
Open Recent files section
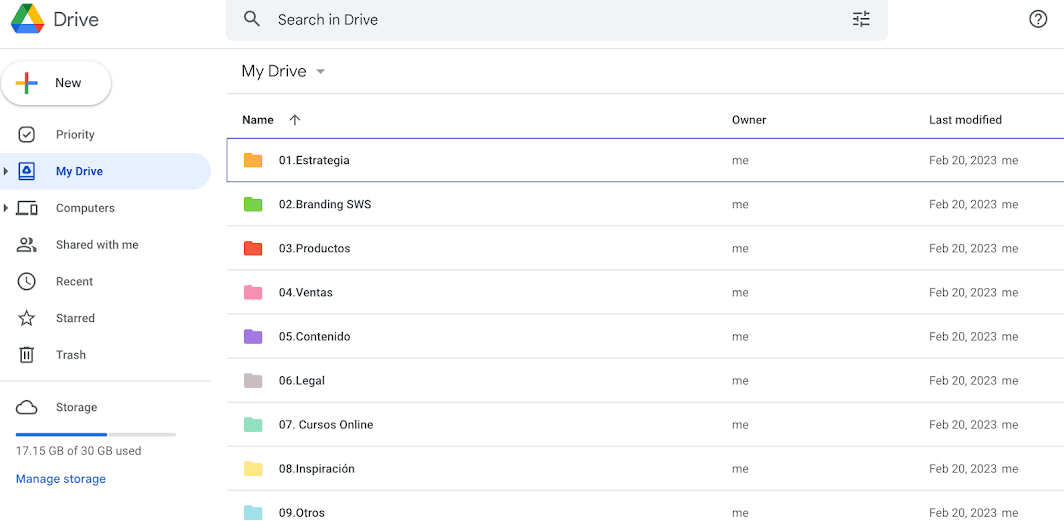(x=75, y=282)
